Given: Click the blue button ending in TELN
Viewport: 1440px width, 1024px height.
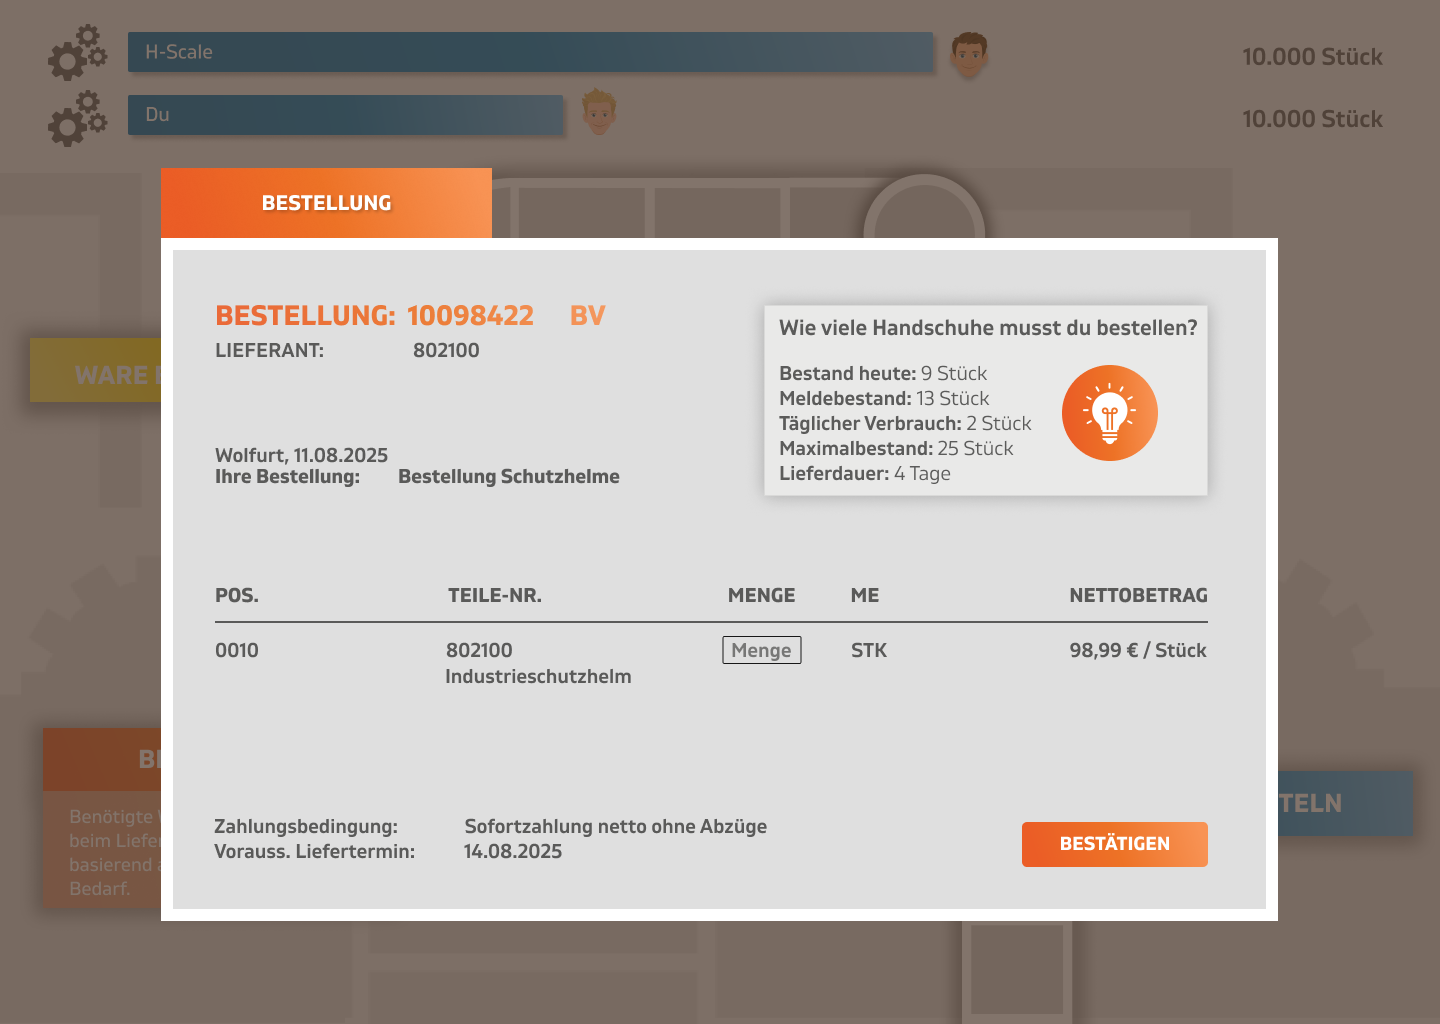Looking at the screenshot, I should tap(1345, 803).
